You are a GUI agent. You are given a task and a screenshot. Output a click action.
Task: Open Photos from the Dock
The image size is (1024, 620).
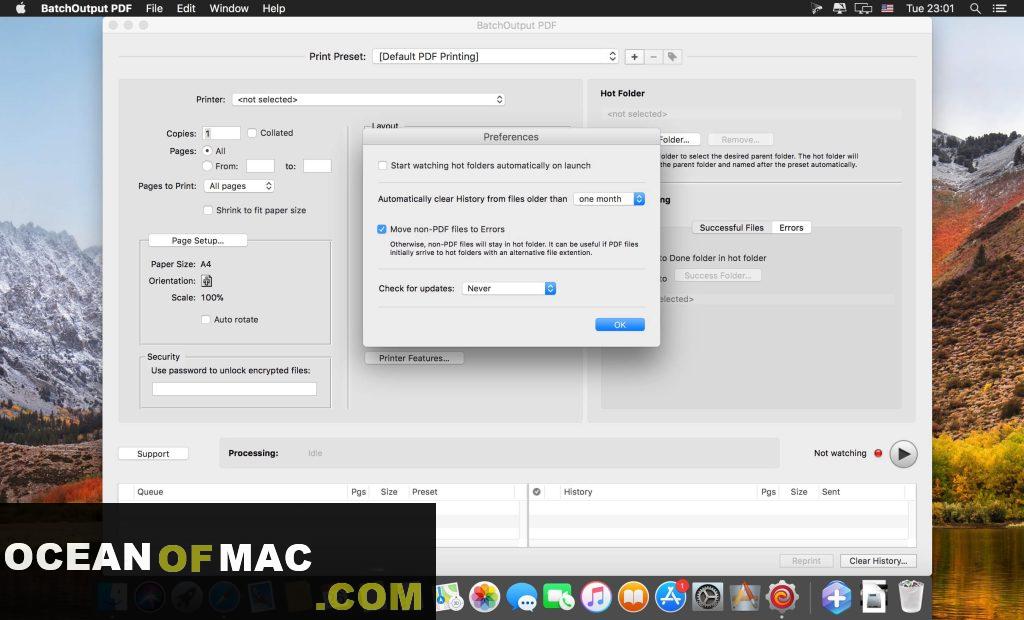tap(485, 596)
